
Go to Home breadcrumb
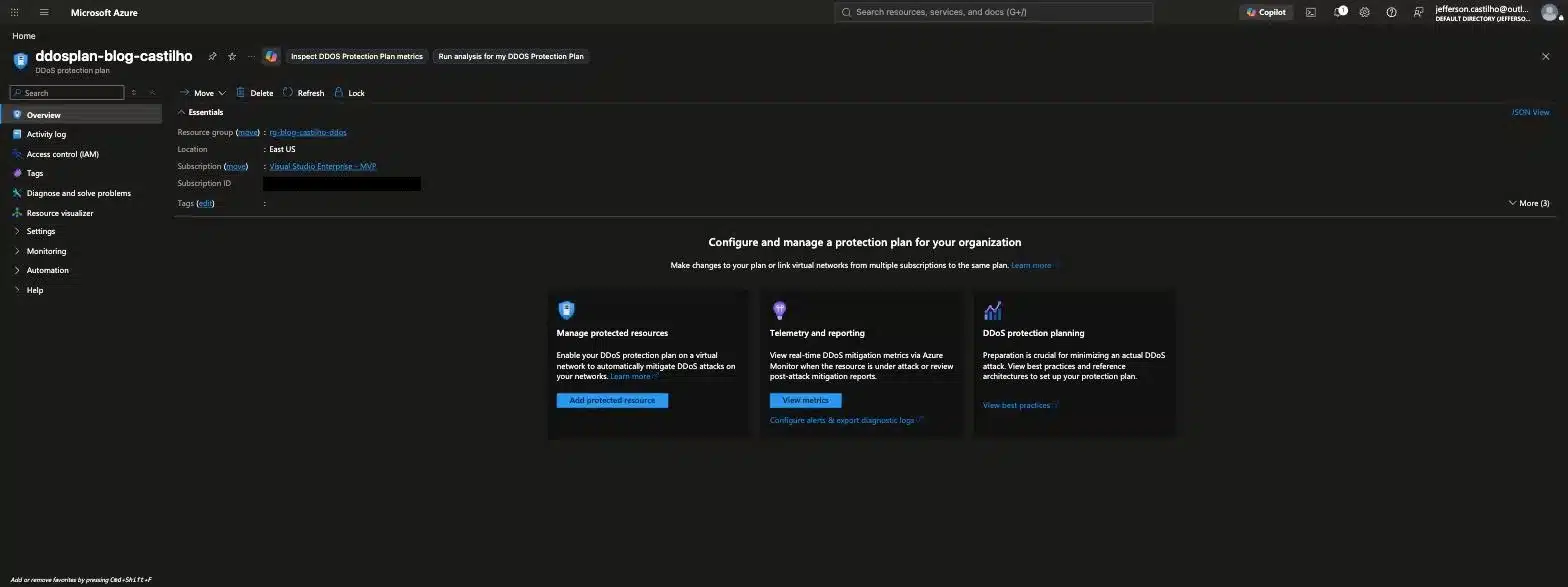tap(24, 36)
